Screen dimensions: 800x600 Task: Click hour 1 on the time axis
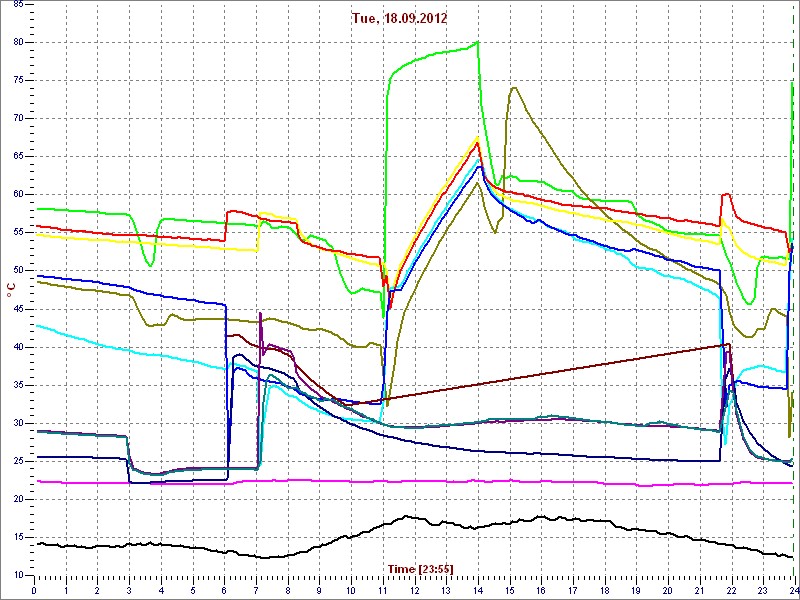click(x=66, y=590)
